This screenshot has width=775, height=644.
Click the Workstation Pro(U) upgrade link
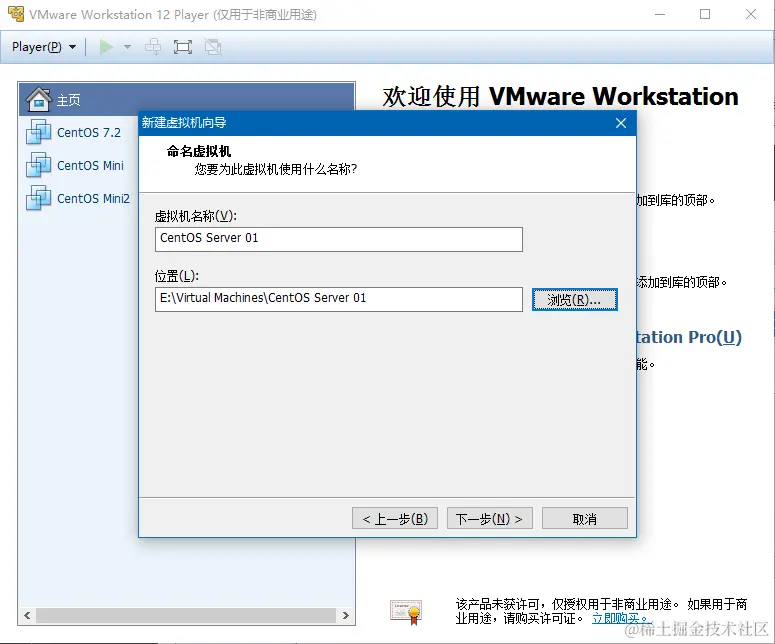pos(689,337)
